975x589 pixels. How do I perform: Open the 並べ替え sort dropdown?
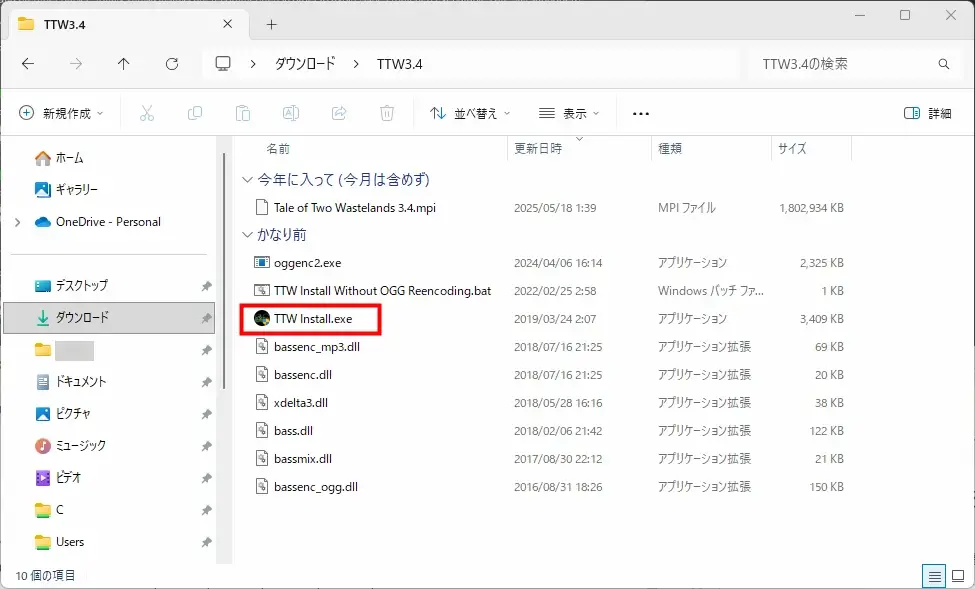pos(470,113)
